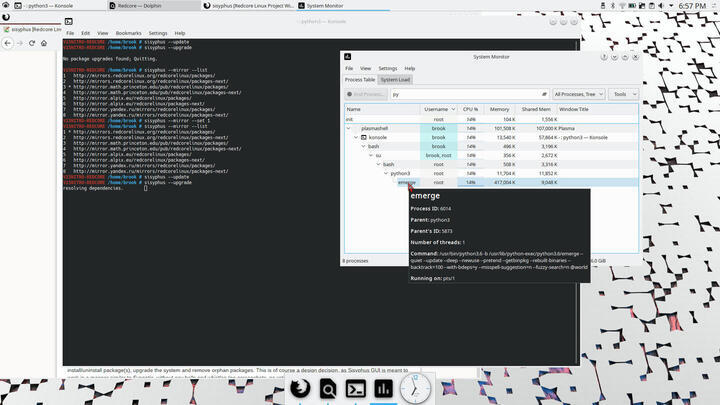Switch to the System Load tab
Screen dimensions: 720x405
point(395,79)
